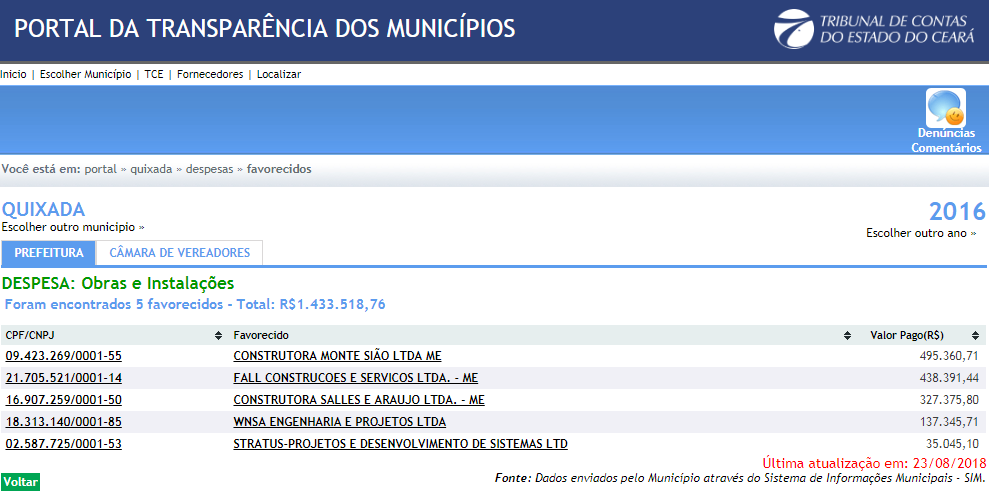Screen dimensions: 989x498
Task: Sort by Favorecido column arrows
Action: (847, 335)
